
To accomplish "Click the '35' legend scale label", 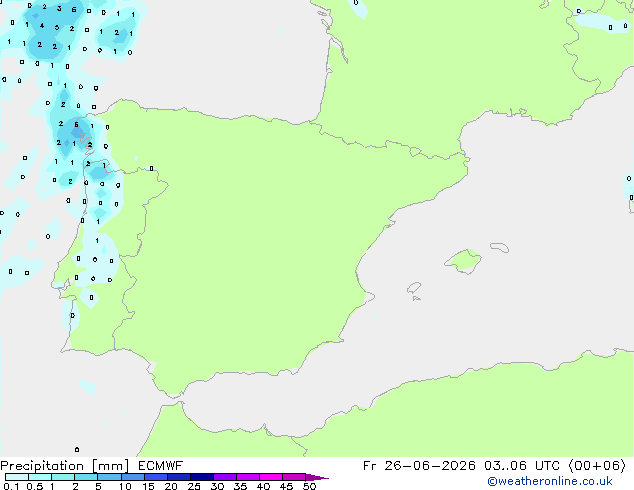I will click(240, 486).
